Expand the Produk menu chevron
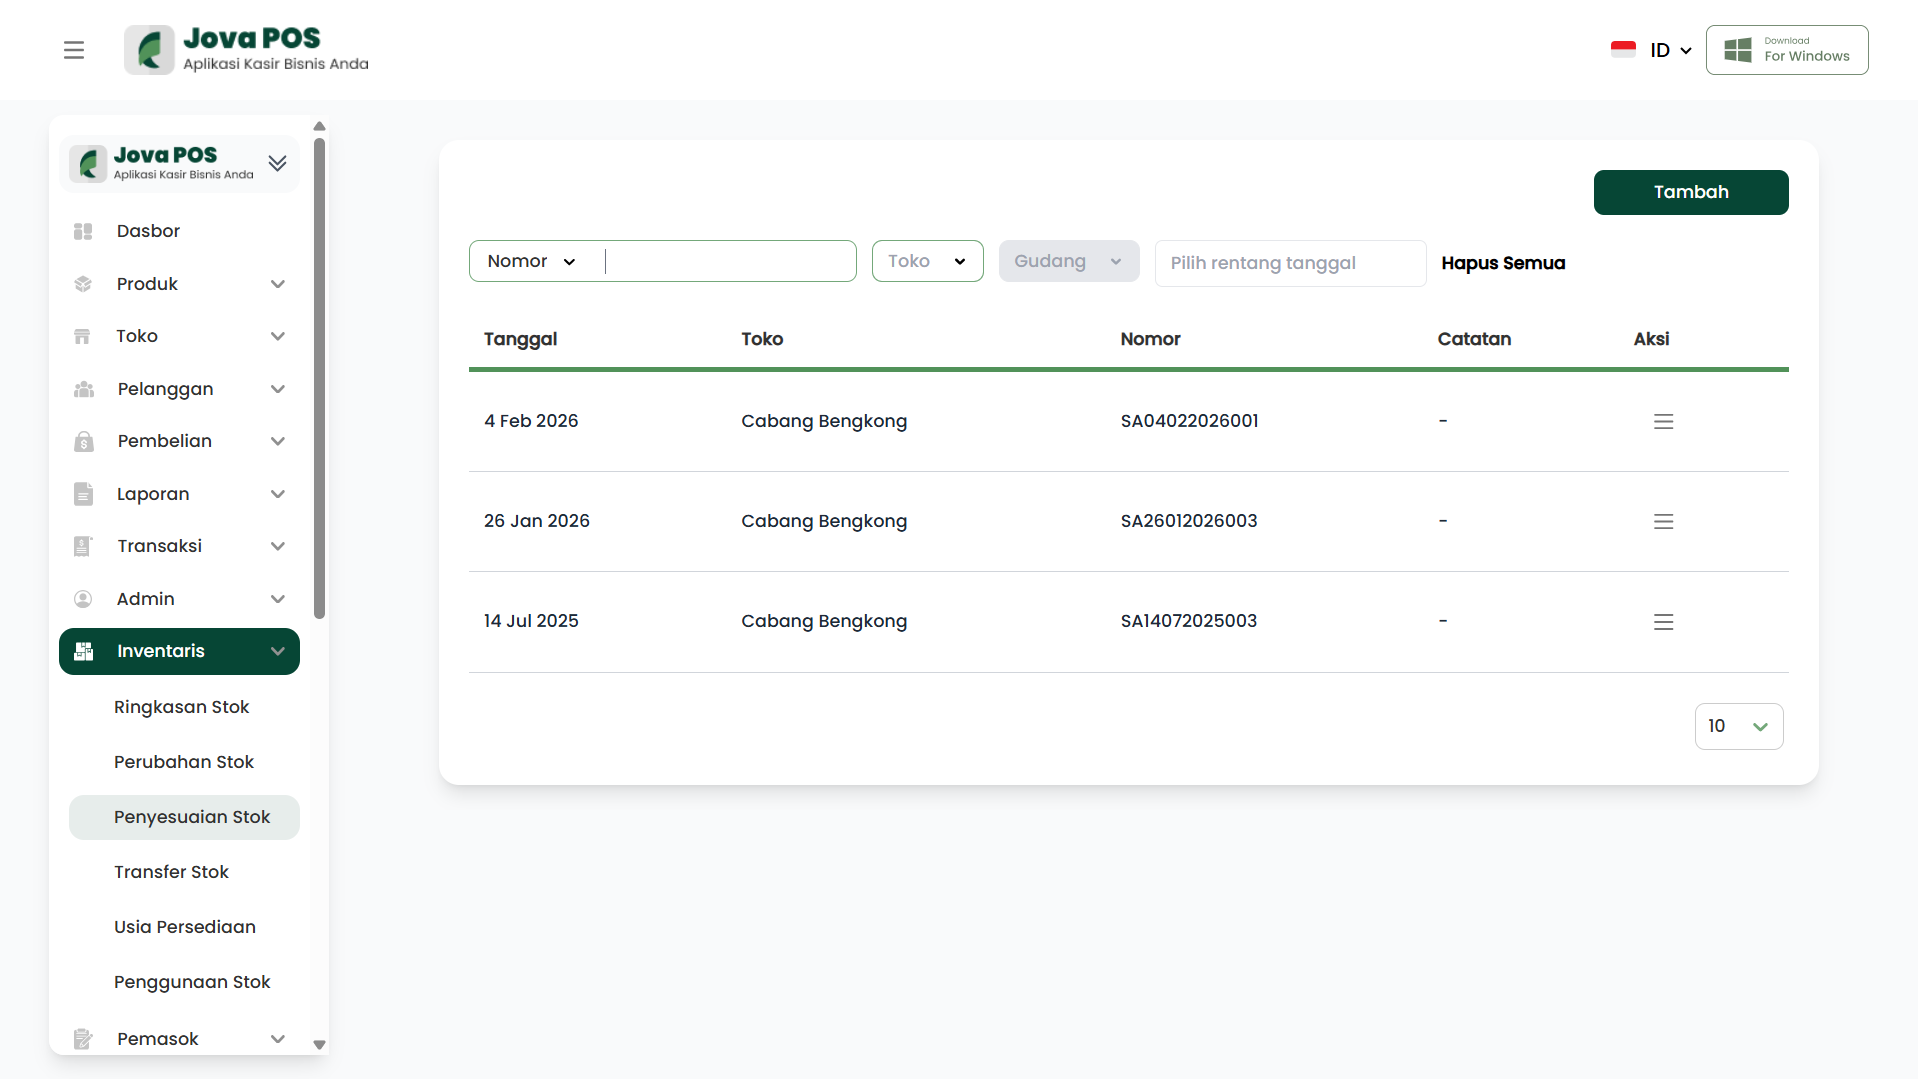 (278, 284)
